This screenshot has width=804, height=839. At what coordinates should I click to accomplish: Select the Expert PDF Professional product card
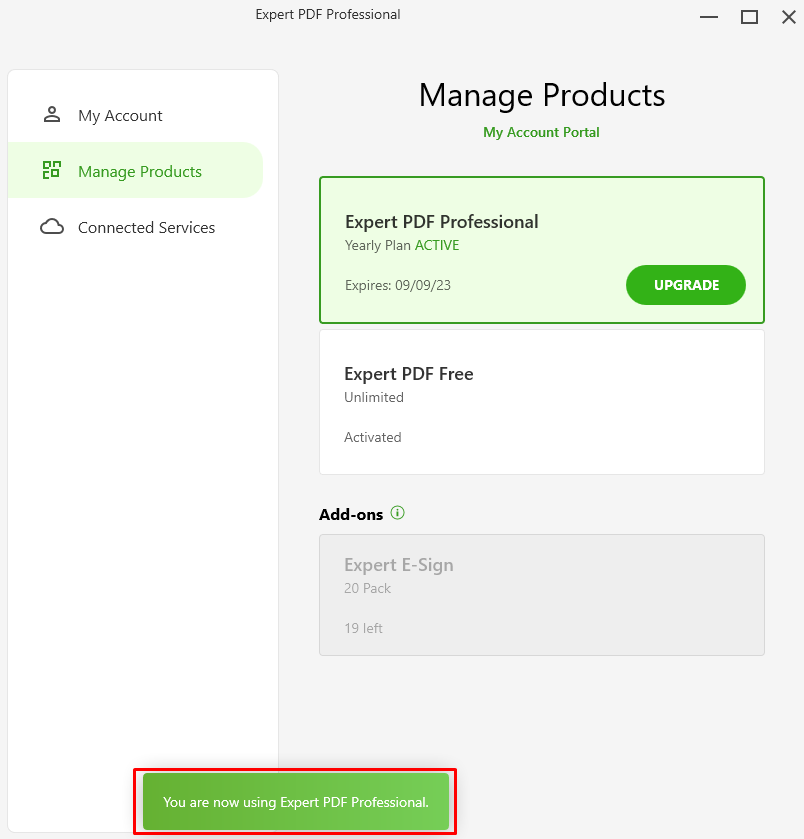click(x=542, y=250)
